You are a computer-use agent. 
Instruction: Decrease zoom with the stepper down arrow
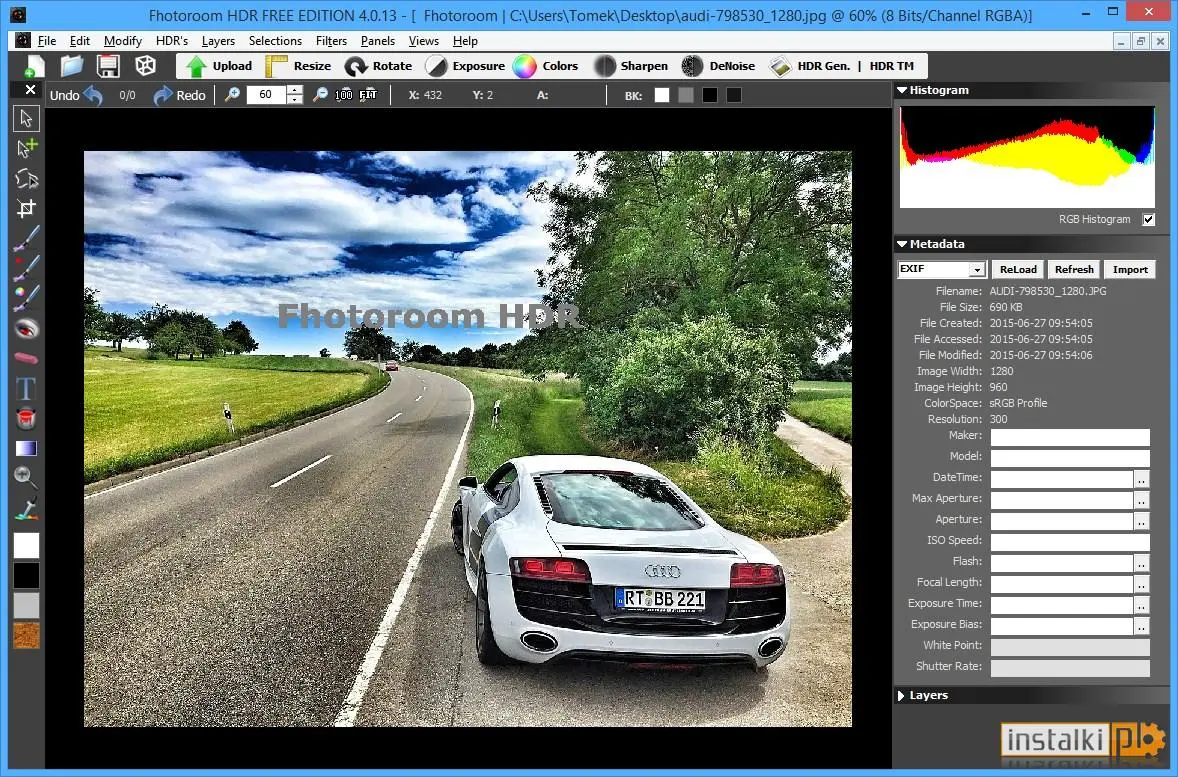click(294, 99)
